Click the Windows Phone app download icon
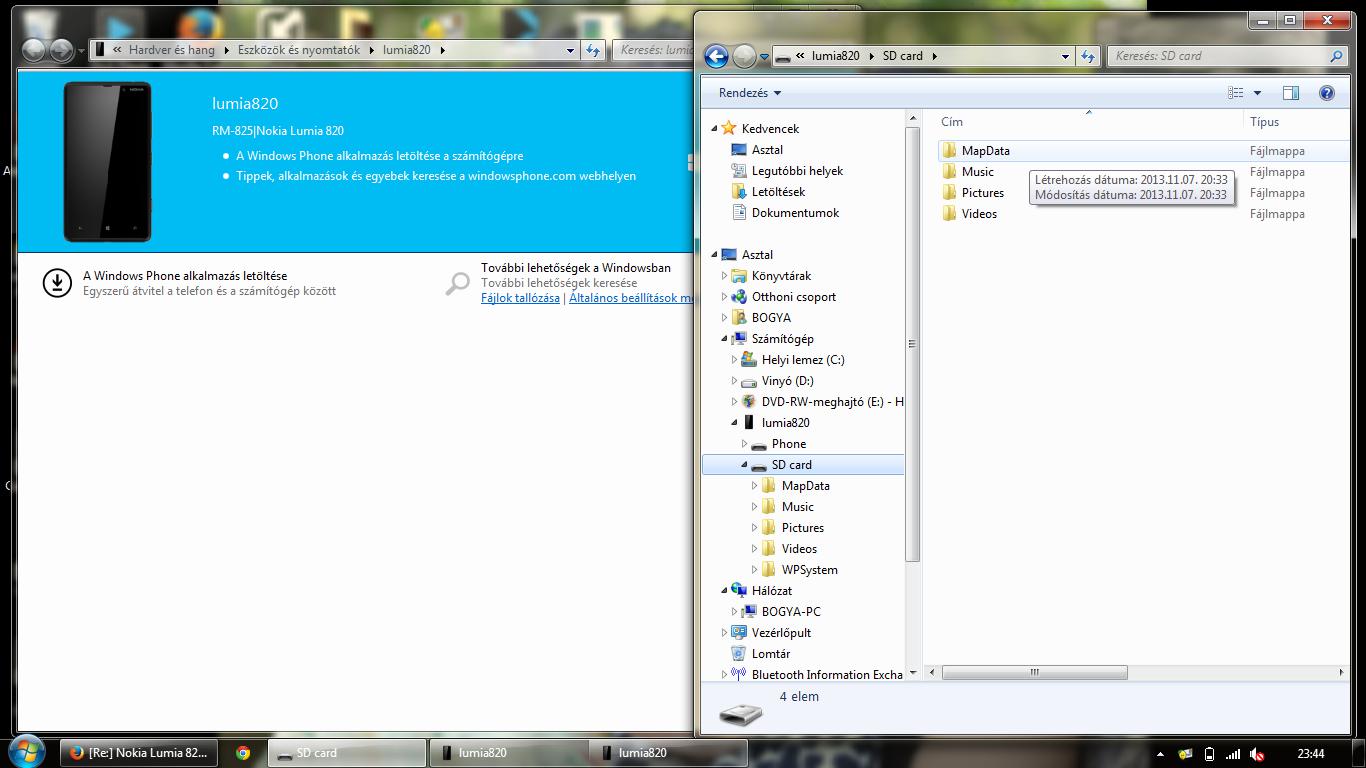Image resolution: width=1366 pixels, height=768 pixels. tap(57, 283)
